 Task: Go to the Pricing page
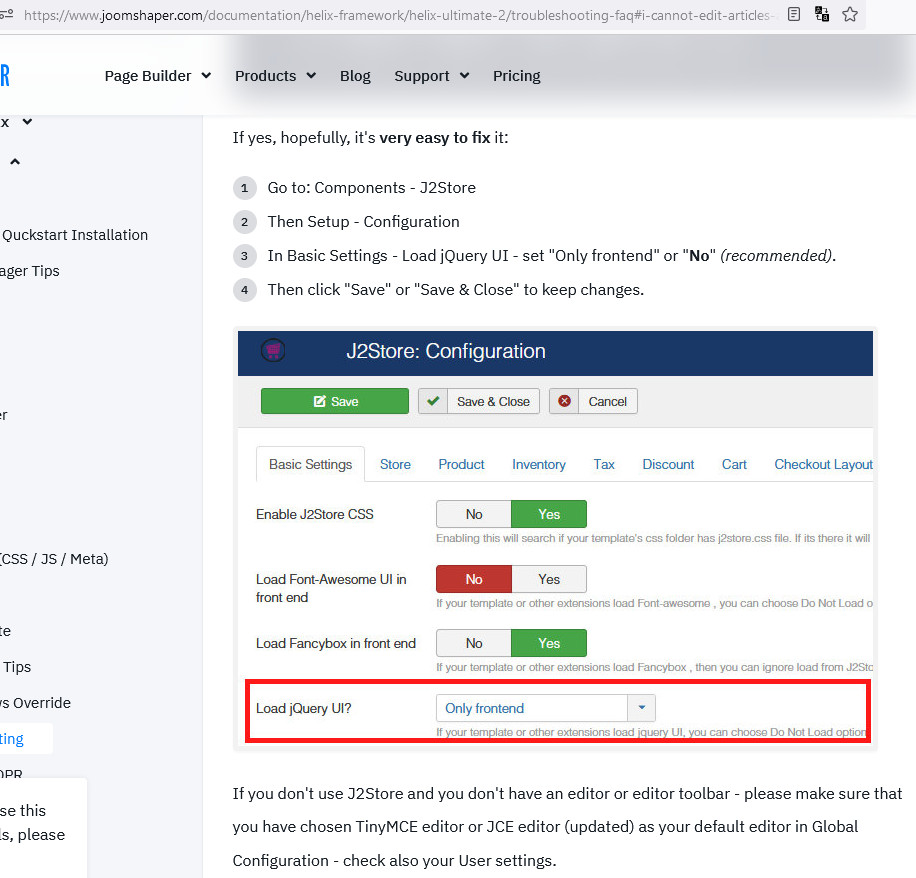tap(516, 76)
